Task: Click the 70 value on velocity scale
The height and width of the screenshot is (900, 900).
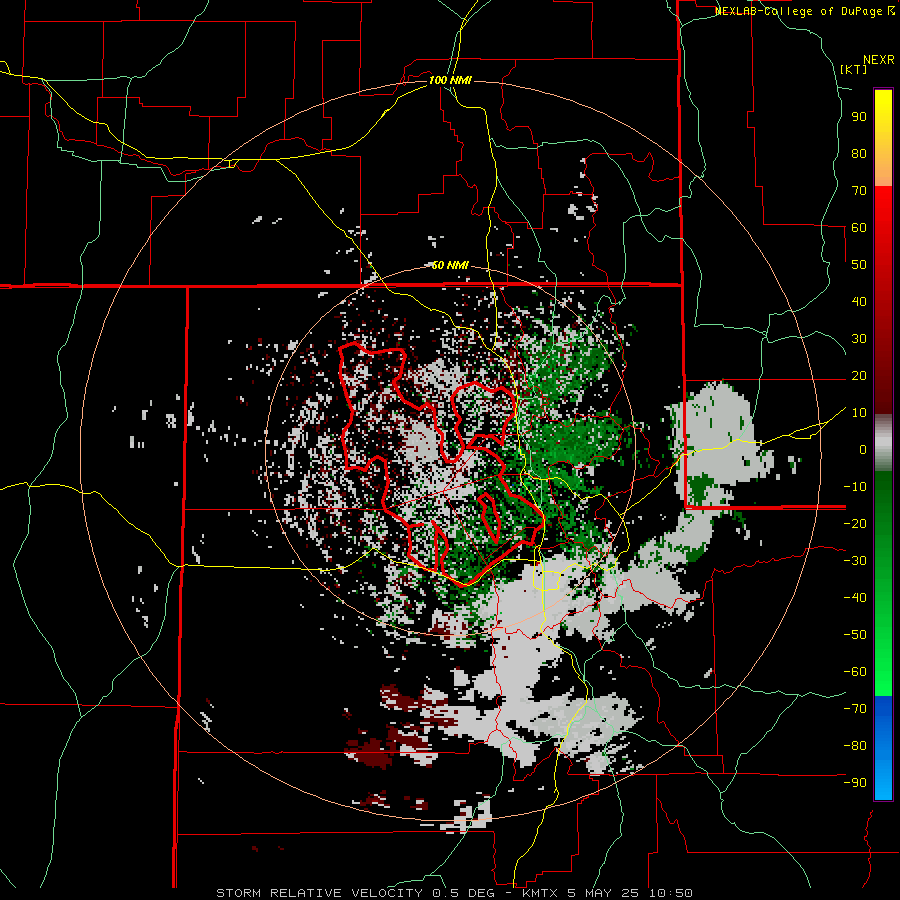Action: pos(859,191)
